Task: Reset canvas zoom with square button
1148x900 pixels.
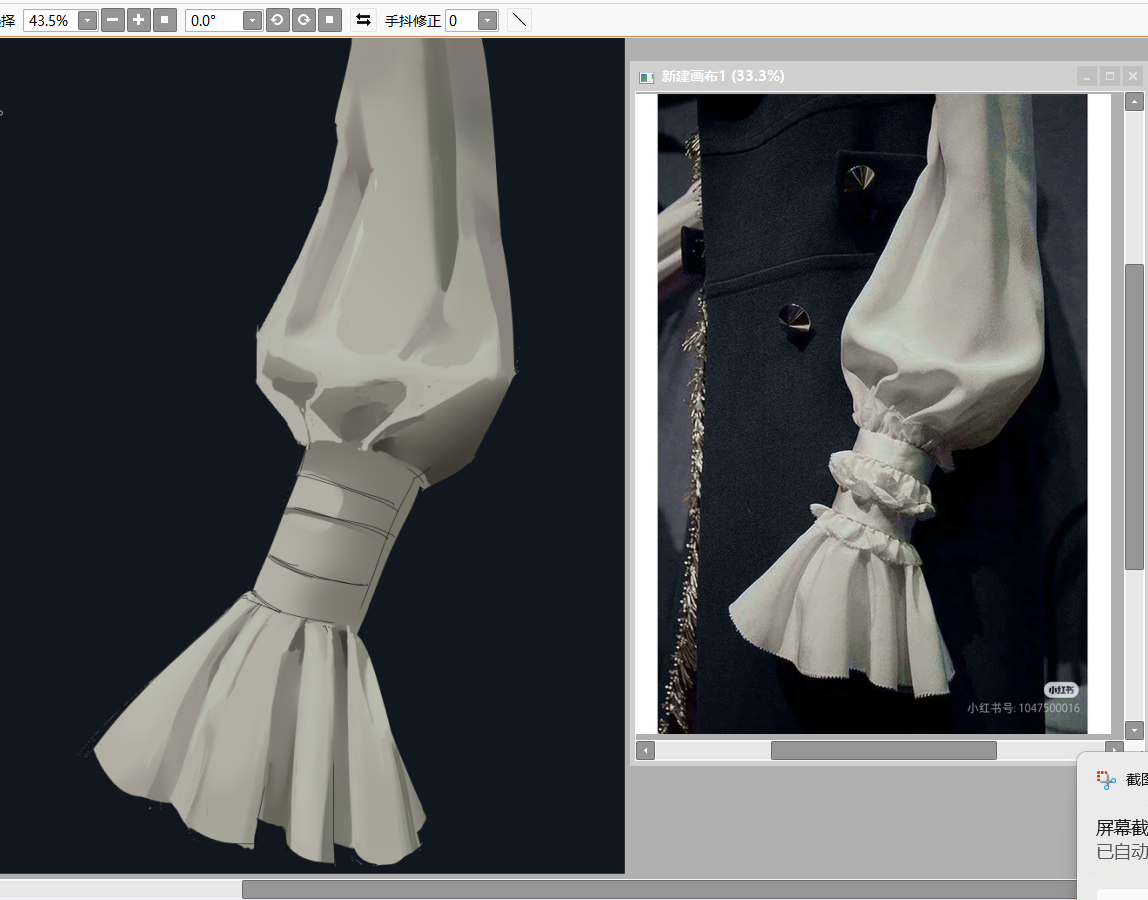Action: (x=165, y=20)
